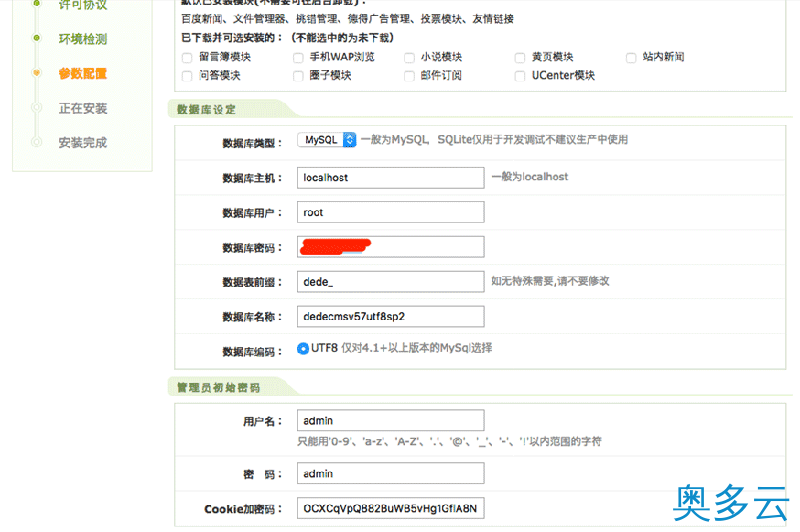Select the 环境检测 step in sidebar
Viewport: 800px width, 532px height.
point(83,39)
